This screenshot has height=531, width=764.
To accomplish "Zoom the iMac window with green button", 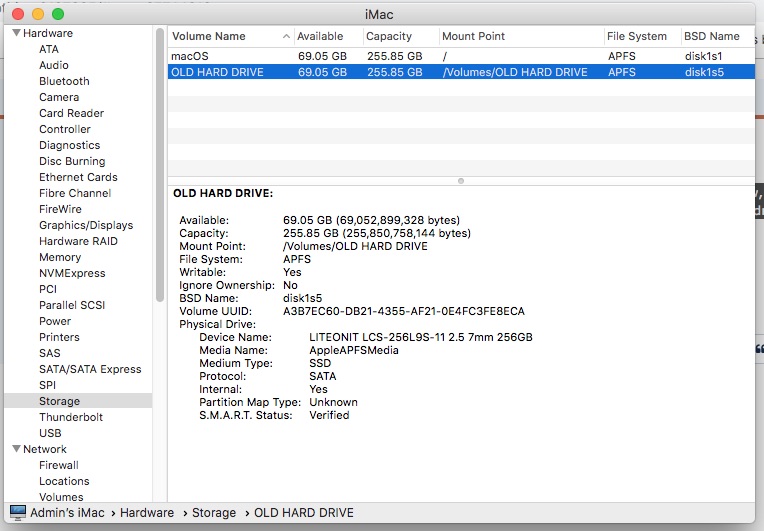I will [x=58, y=14].
